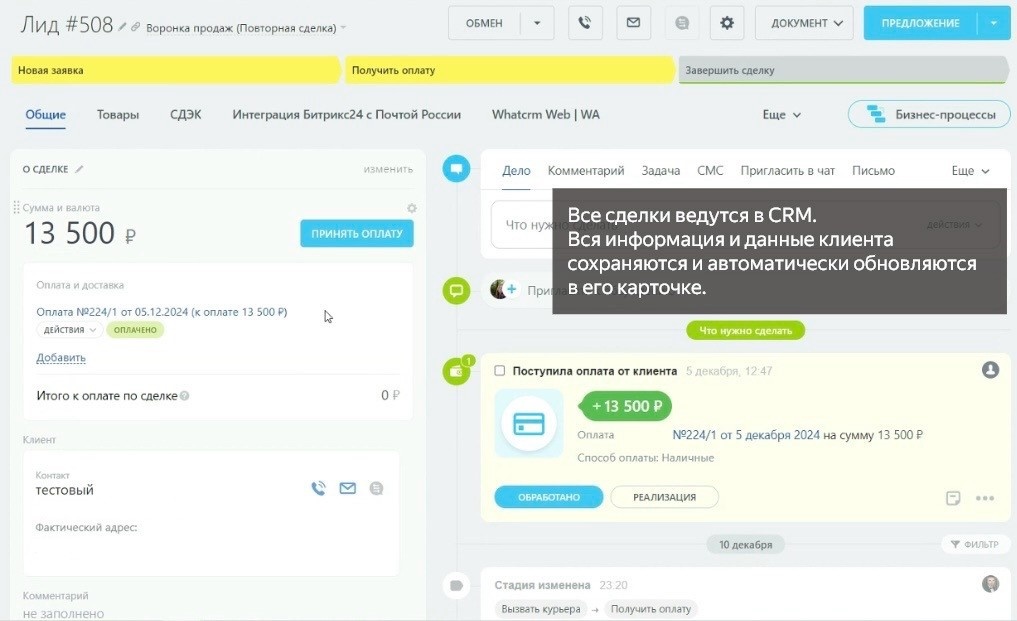Image resolution: width=1017 pixels, height=621 pixels.
Task: Click the ОПЛАЧЕНО status badge
Action: pos(135,330)
